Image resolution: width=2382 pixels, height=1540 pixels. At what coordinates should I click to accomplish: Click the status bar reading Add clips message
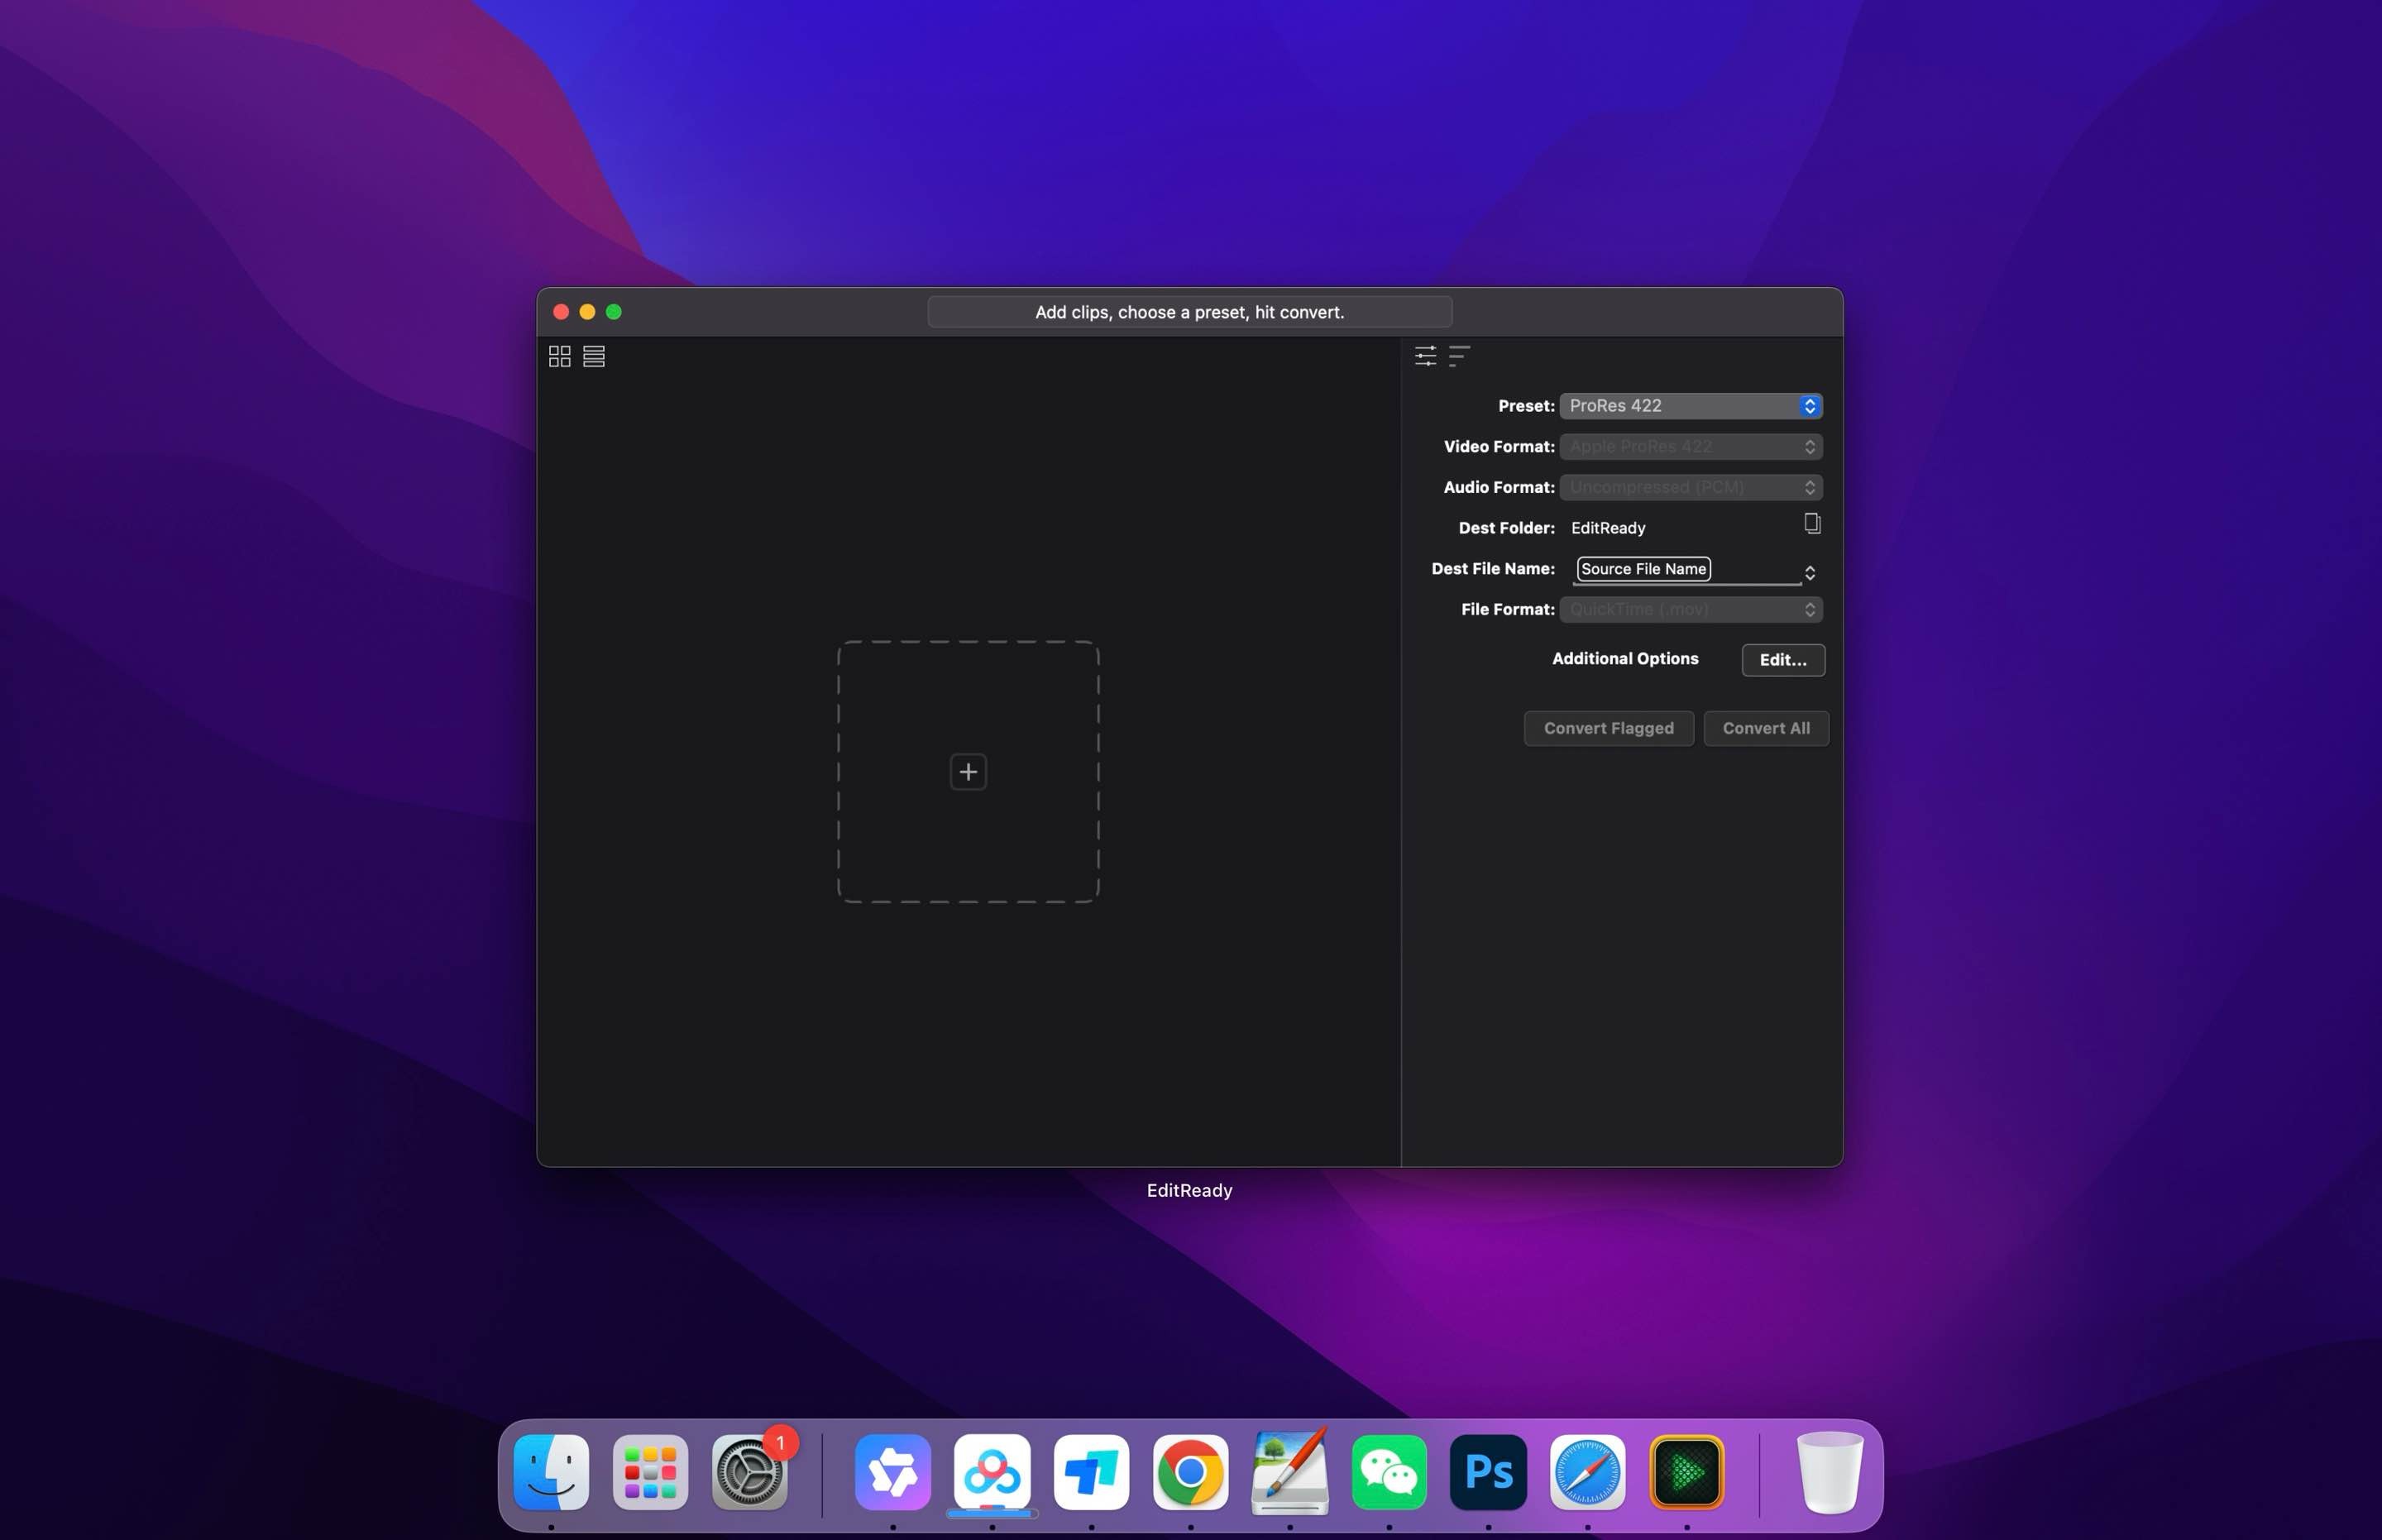point(1190,312)
